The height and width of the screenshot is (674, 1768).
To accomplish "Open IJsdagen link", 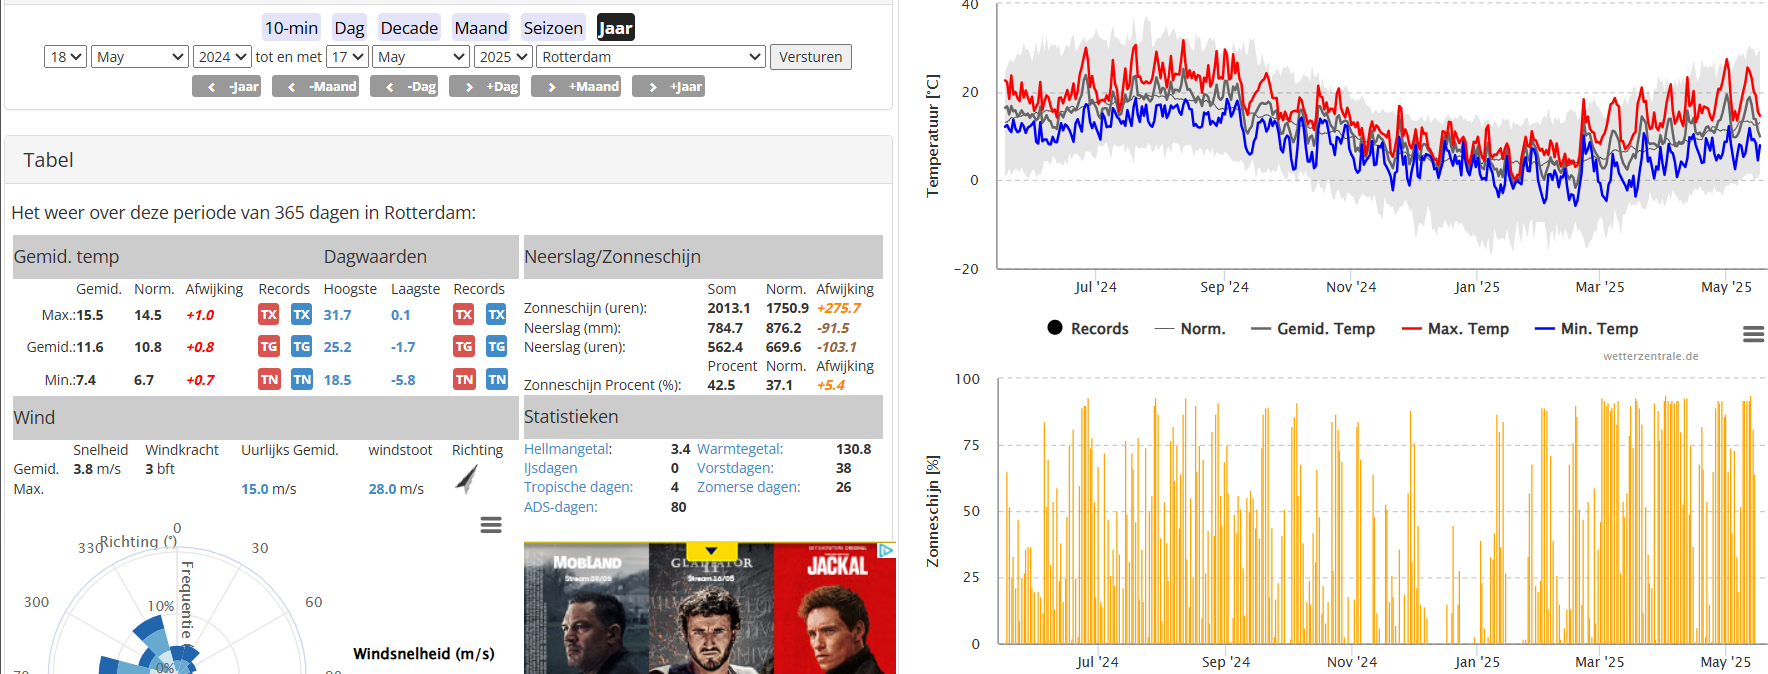I will tap(551, 468).
